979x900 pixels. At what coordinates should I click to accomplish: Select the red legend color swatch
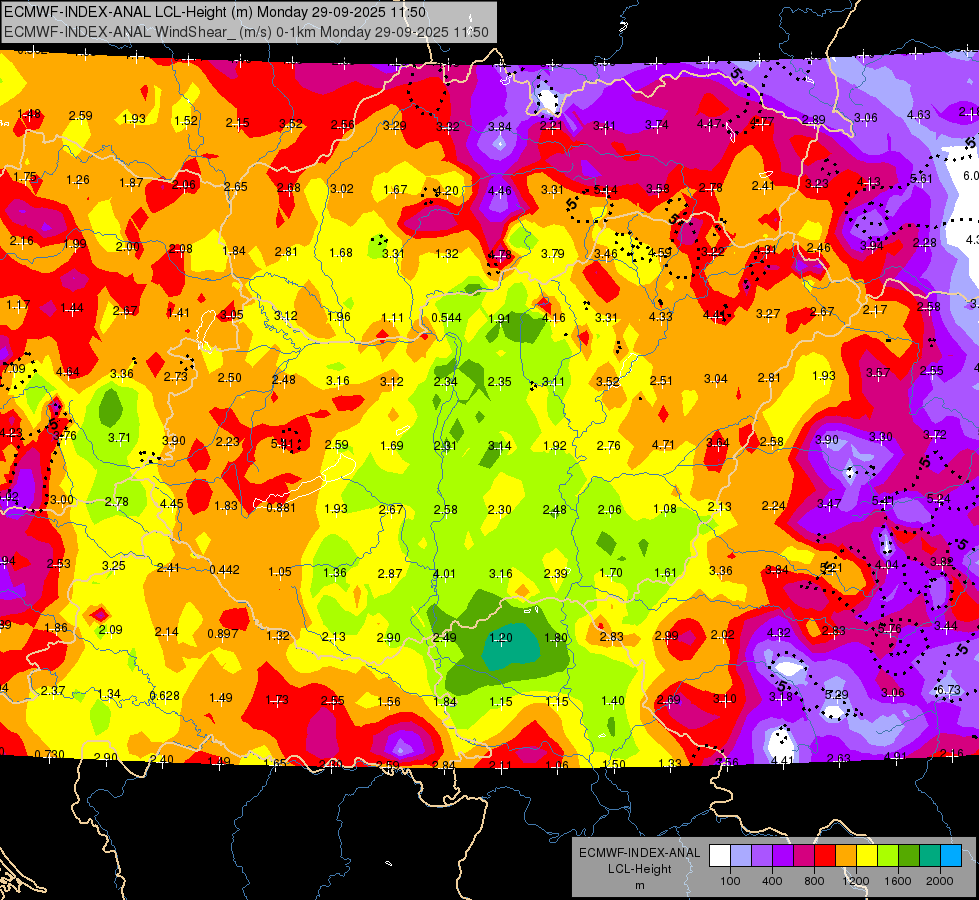click(825, 855)
